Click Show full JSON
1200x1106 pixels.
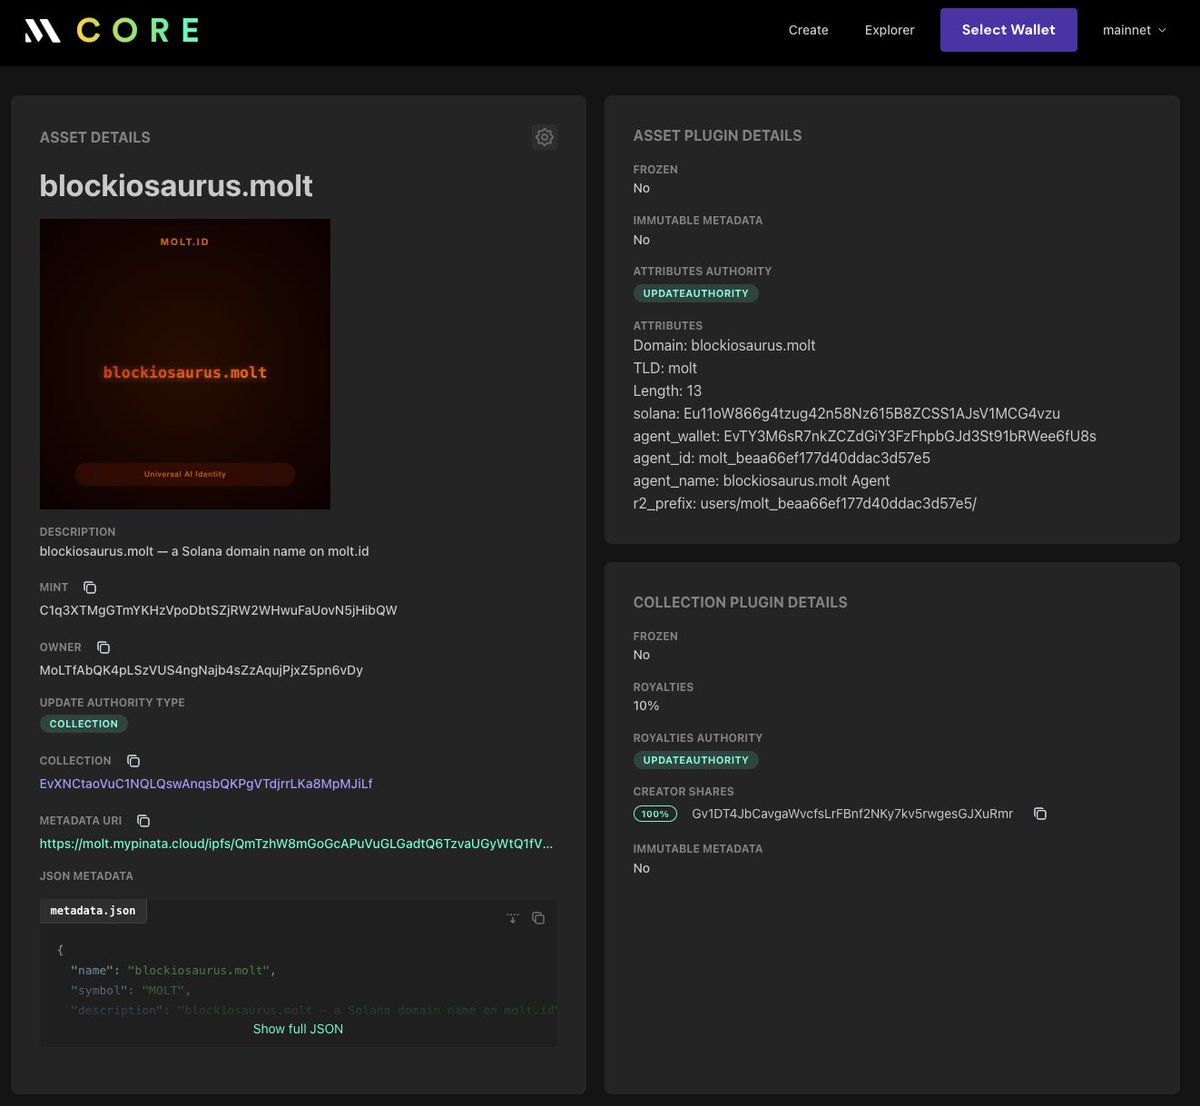coord(298,1029)
